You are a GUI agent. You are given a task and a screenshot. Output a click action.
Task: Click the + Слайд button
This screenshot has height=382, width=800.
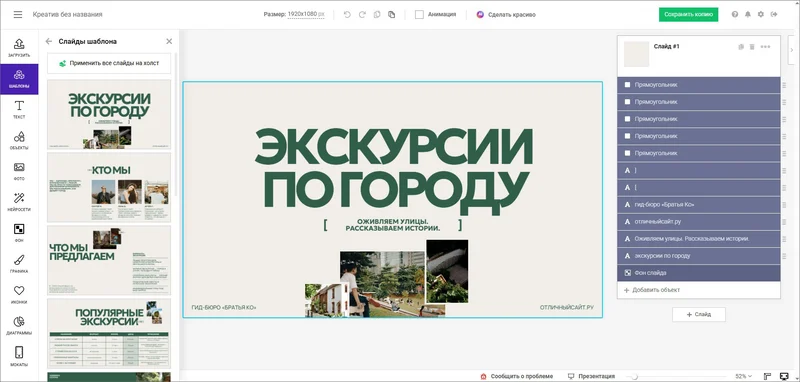pyautogui.click(x=698, y=315)
